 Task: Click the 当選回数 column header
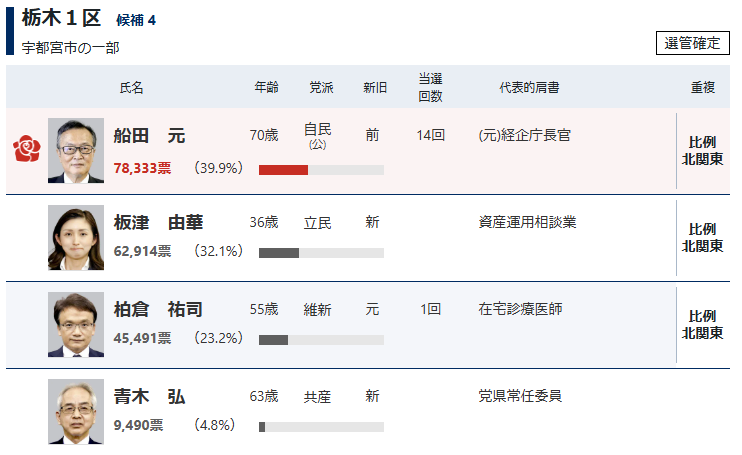430,87
